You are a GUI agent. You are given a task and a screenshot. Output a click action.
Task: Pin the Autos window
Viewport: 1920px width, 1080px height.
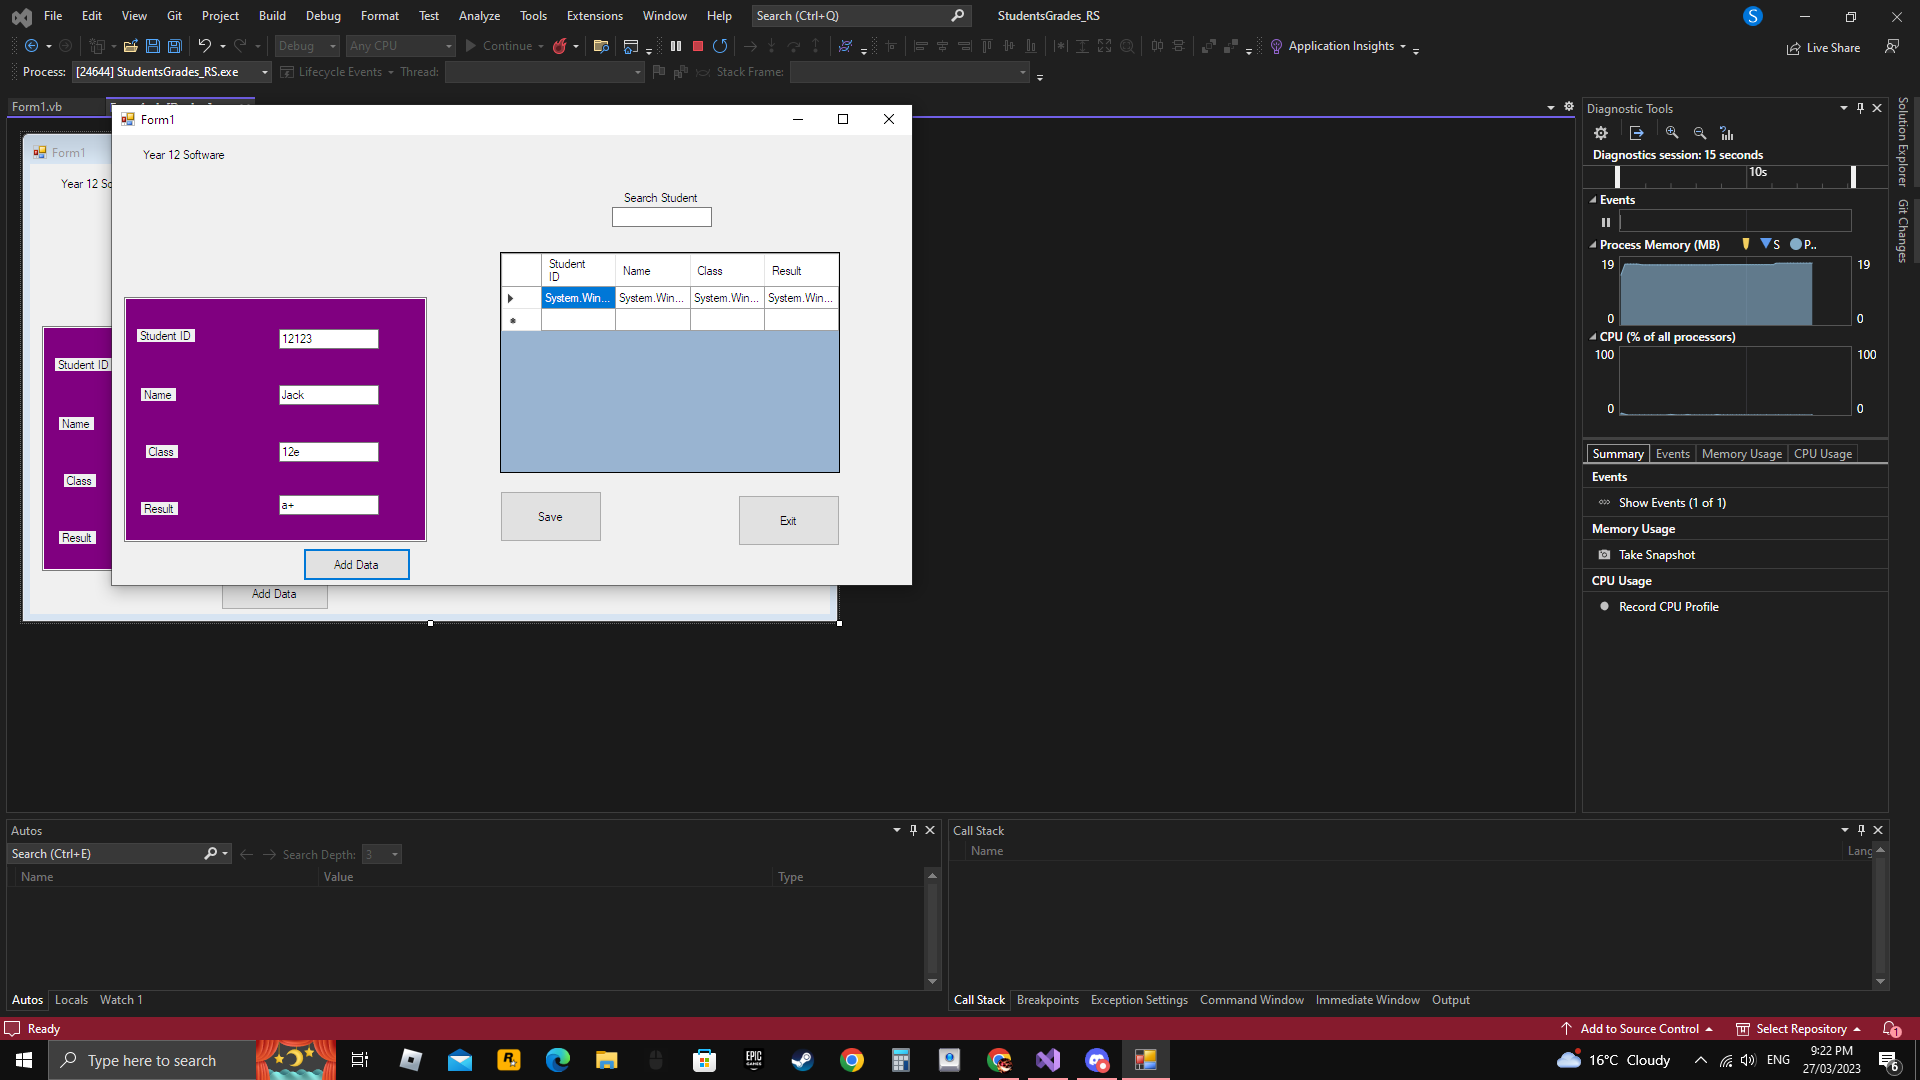913,830
